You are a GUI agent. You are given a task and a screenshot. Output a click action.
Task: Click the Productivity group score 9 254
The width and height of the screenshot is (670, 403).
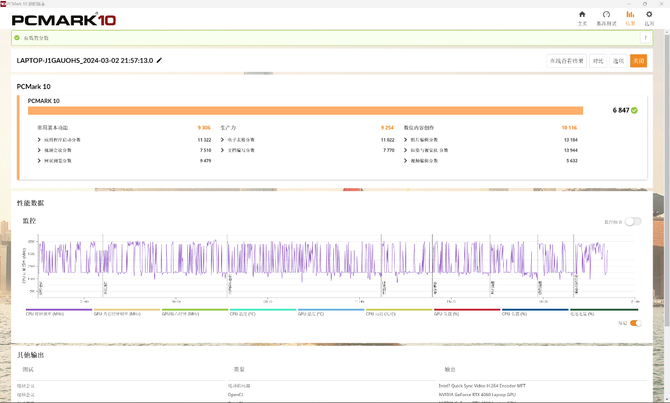pos(387,128)
